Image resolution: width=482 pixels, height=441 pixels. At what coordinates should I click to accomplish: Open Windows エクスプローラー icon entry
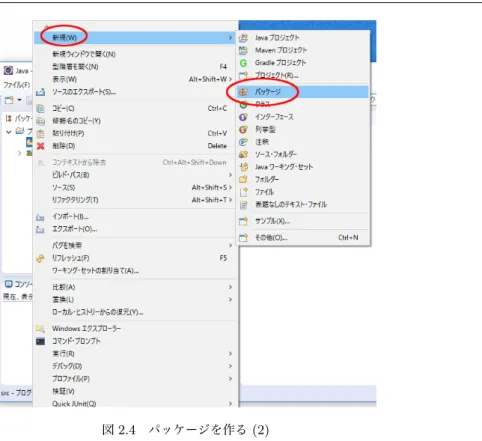[40, 329]
